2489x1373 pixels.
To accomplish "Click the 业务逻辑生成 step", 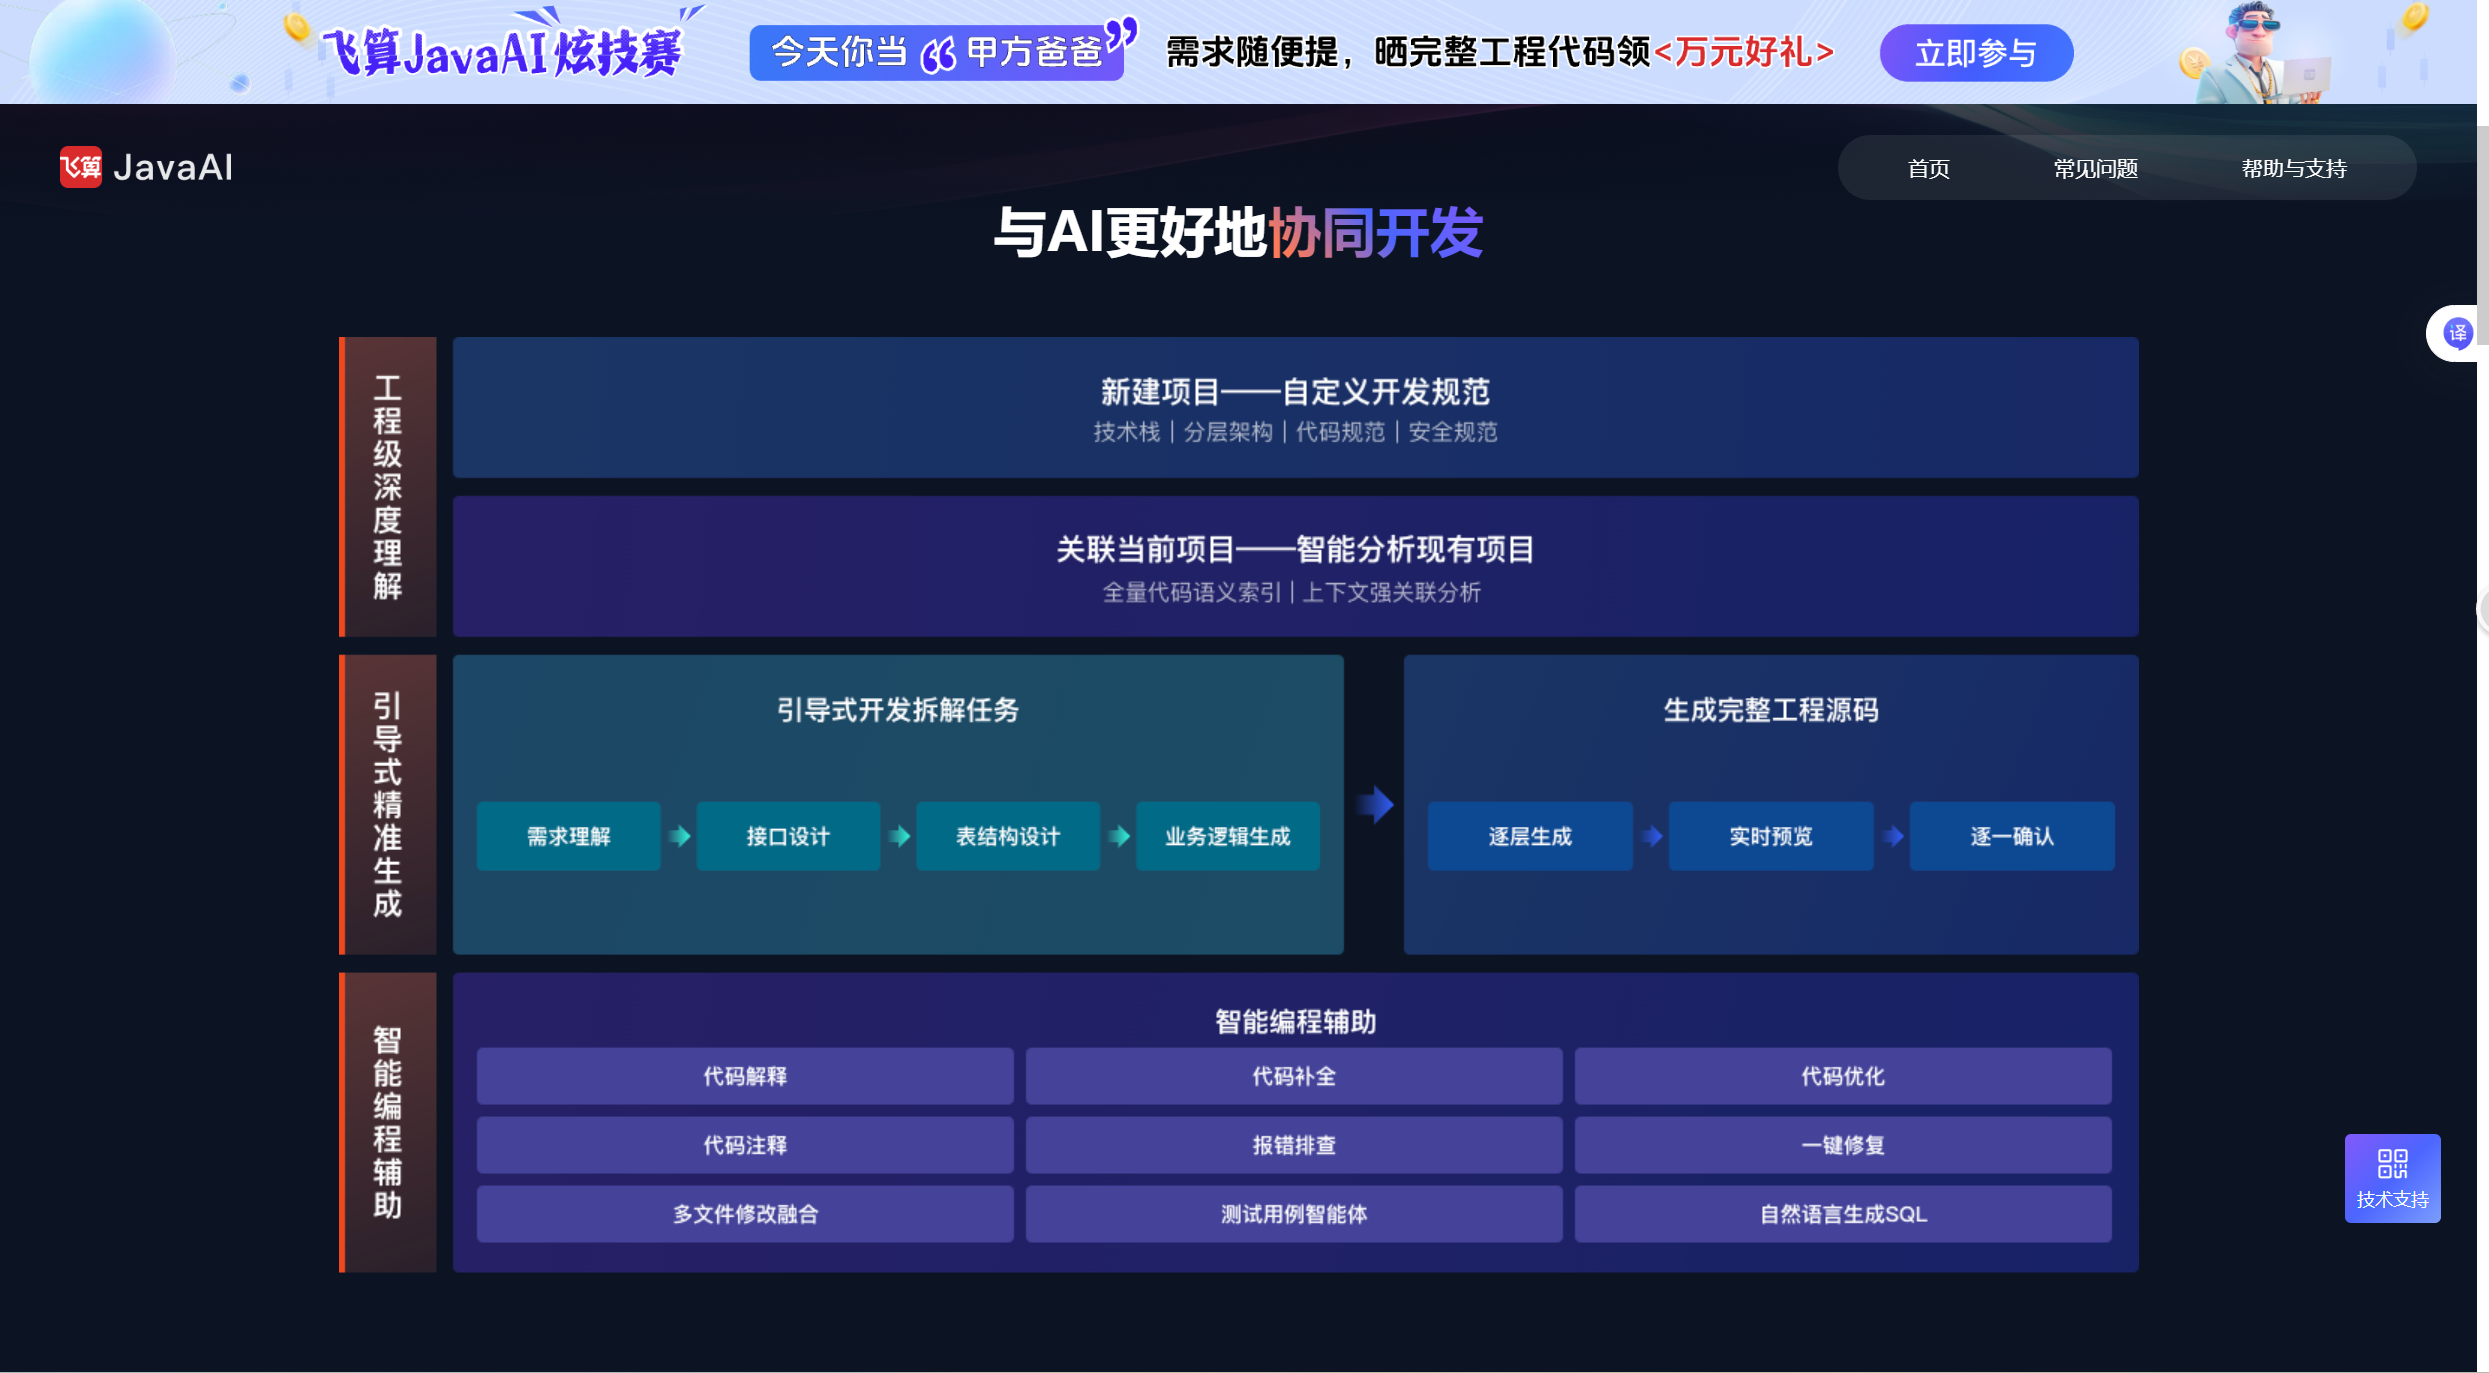I will coord(1228,836).
